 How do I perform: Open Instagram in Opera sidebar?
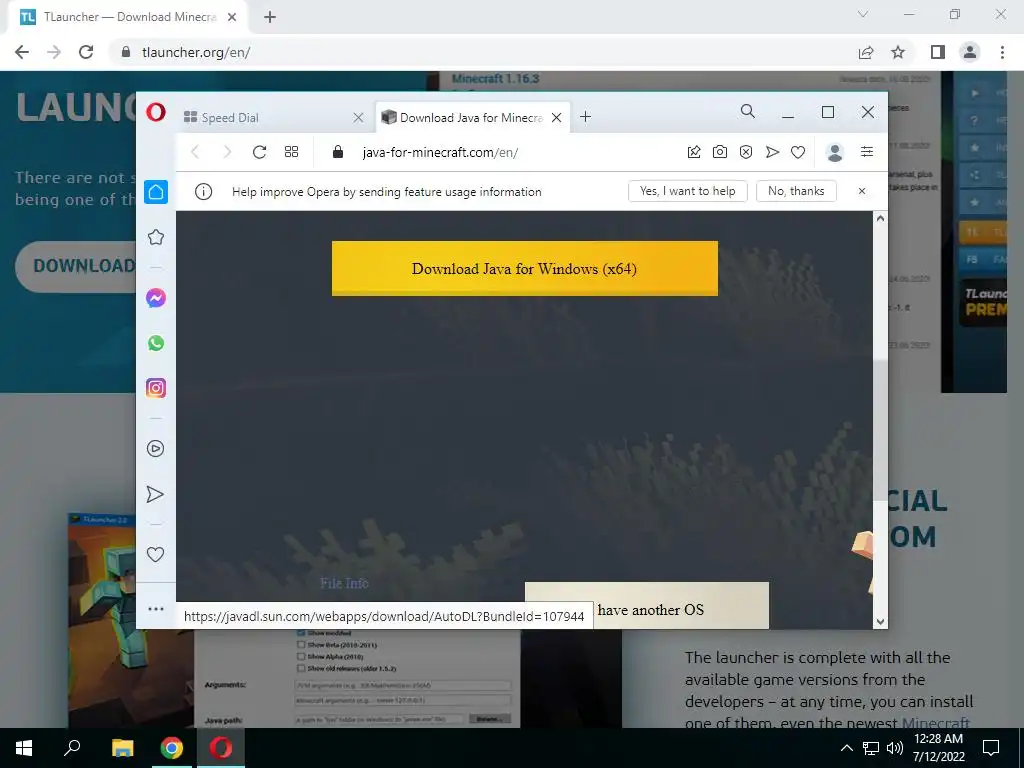pos(155,388)
